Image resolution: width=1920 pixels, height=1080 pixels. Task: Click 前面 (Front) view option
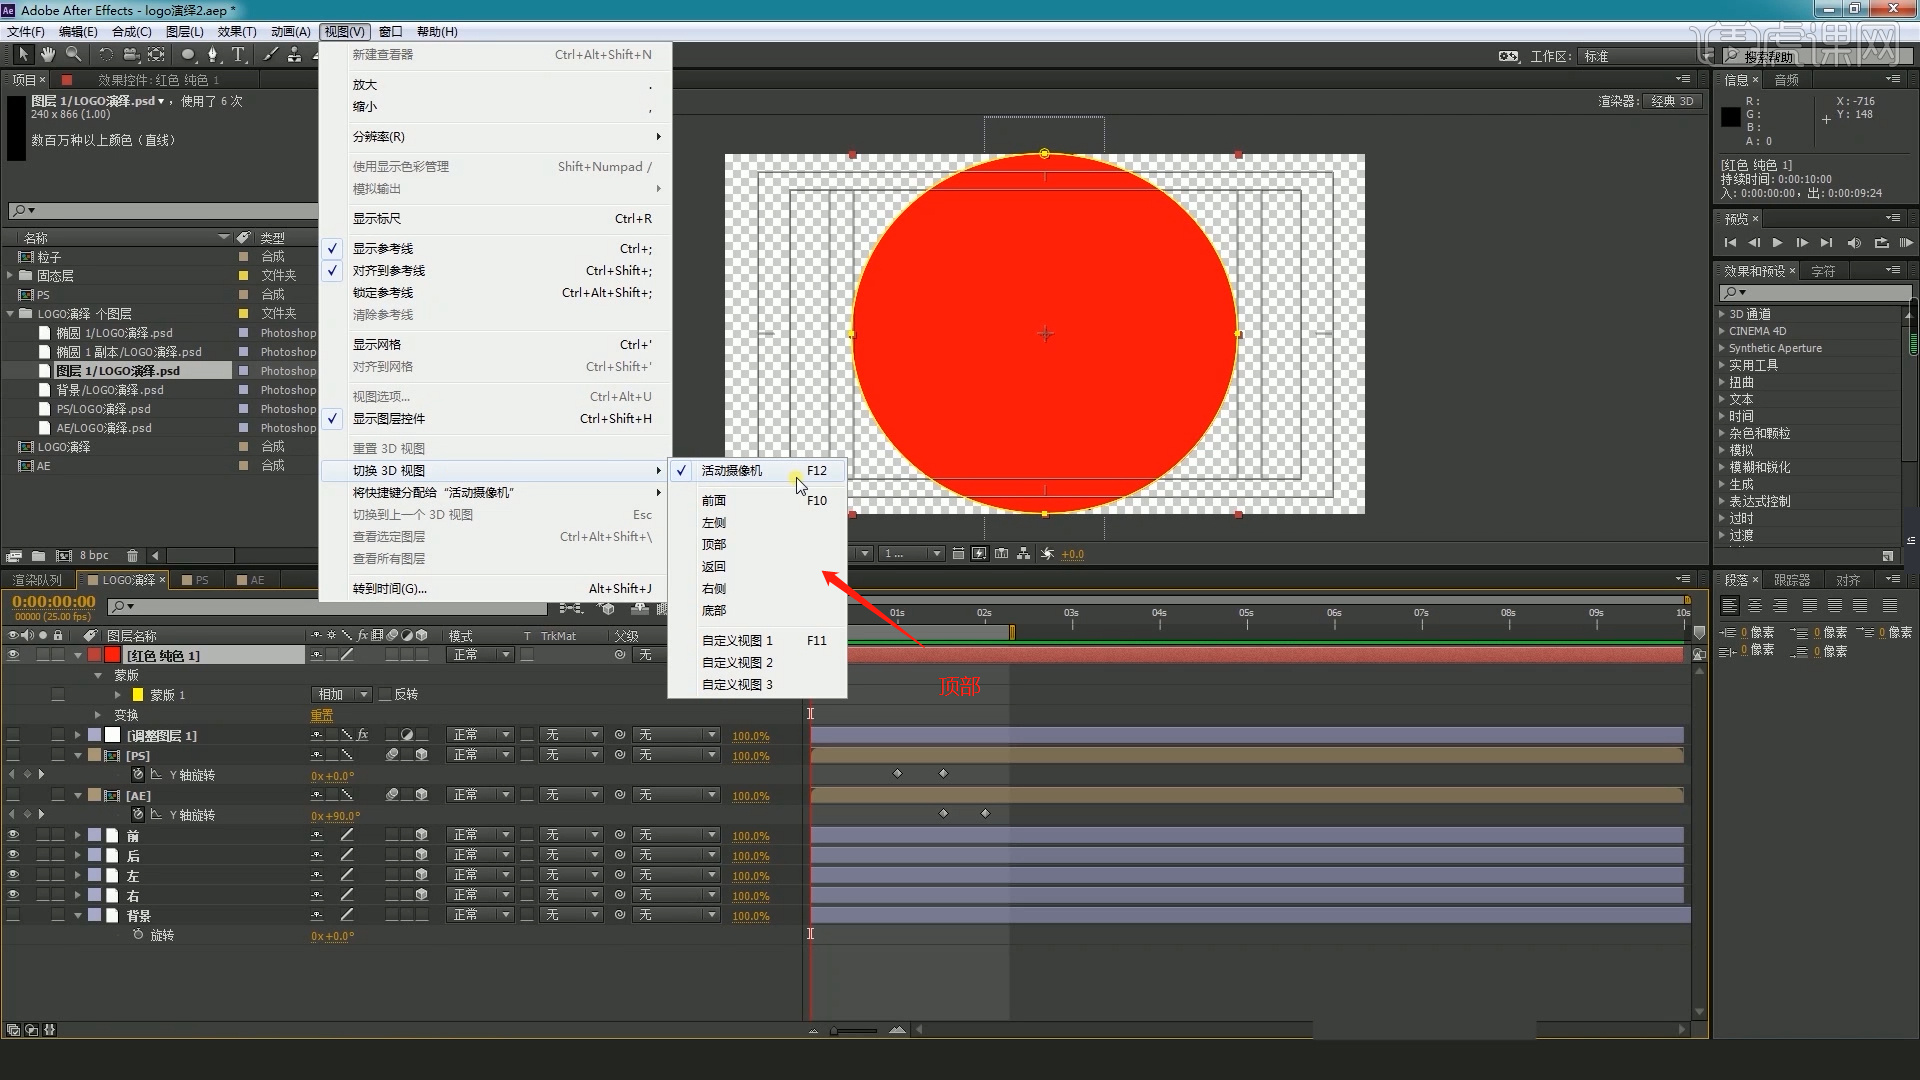coord(713,500)
